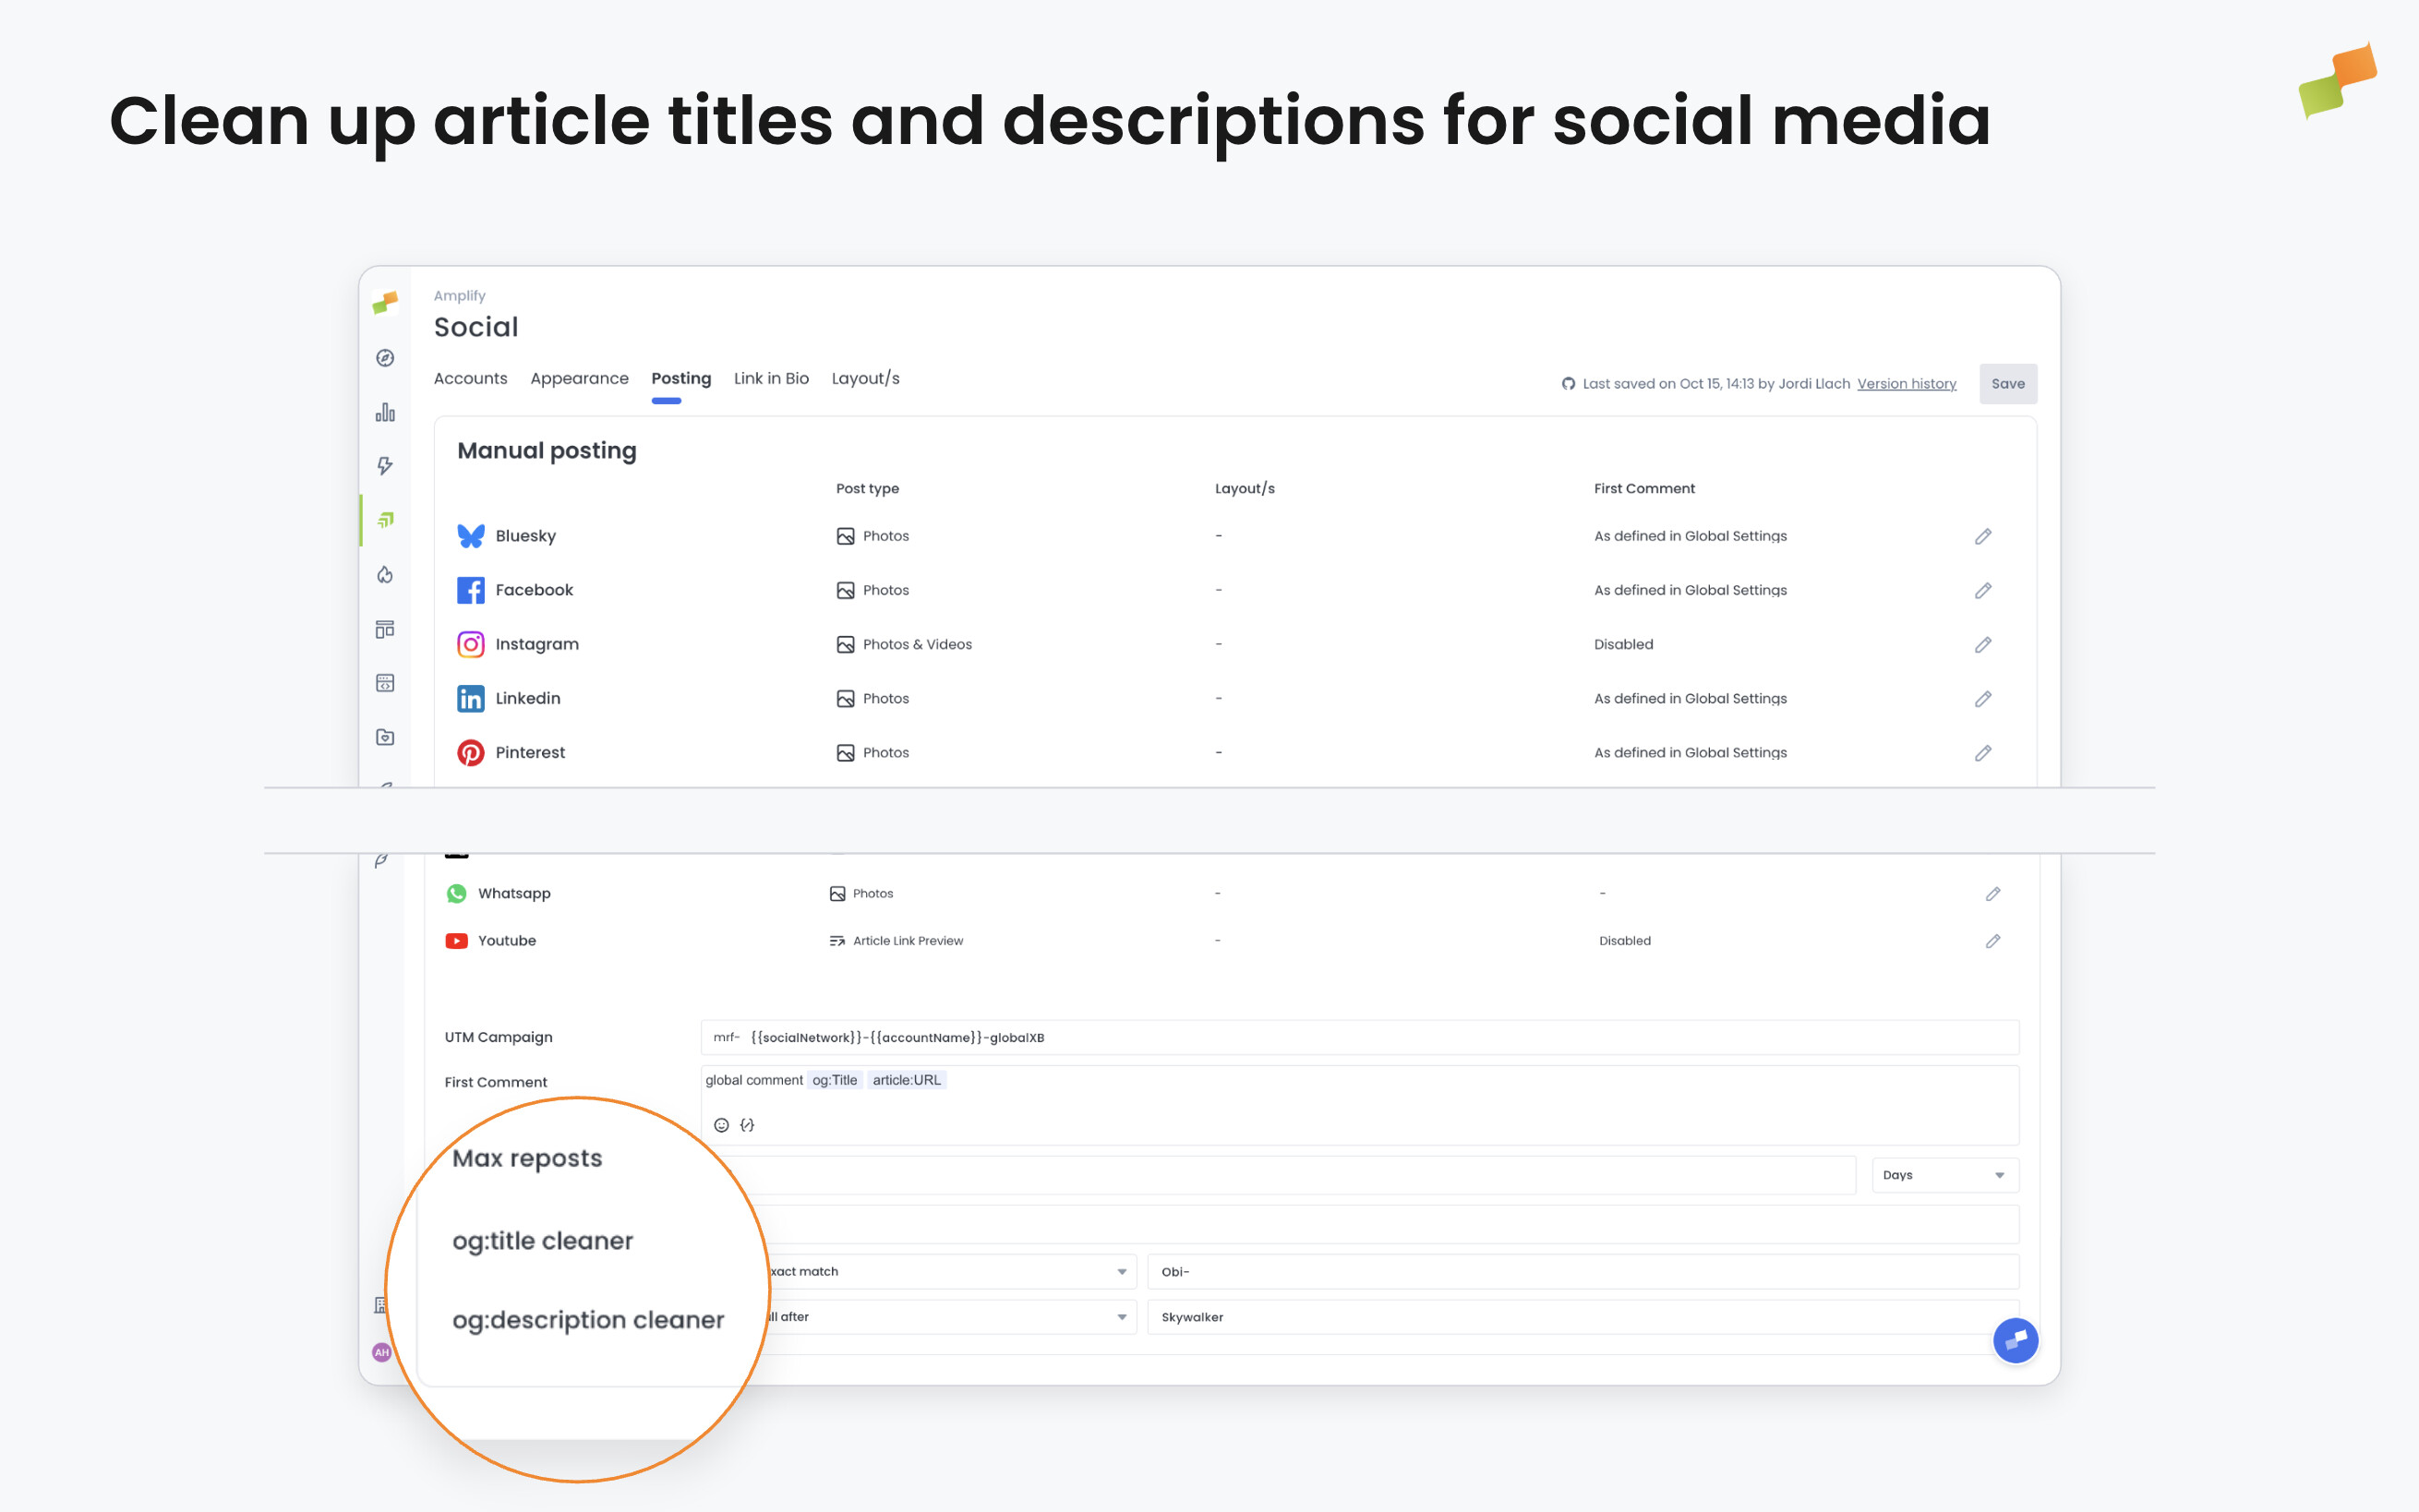Open the media library folder icon in sidebar

[x=385, y=737]
